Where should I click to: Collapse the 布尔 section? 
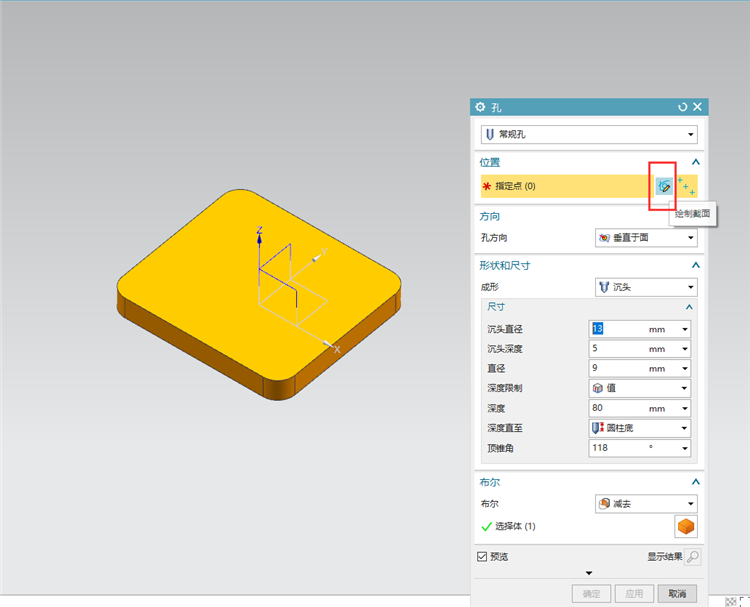coord(696,482)
